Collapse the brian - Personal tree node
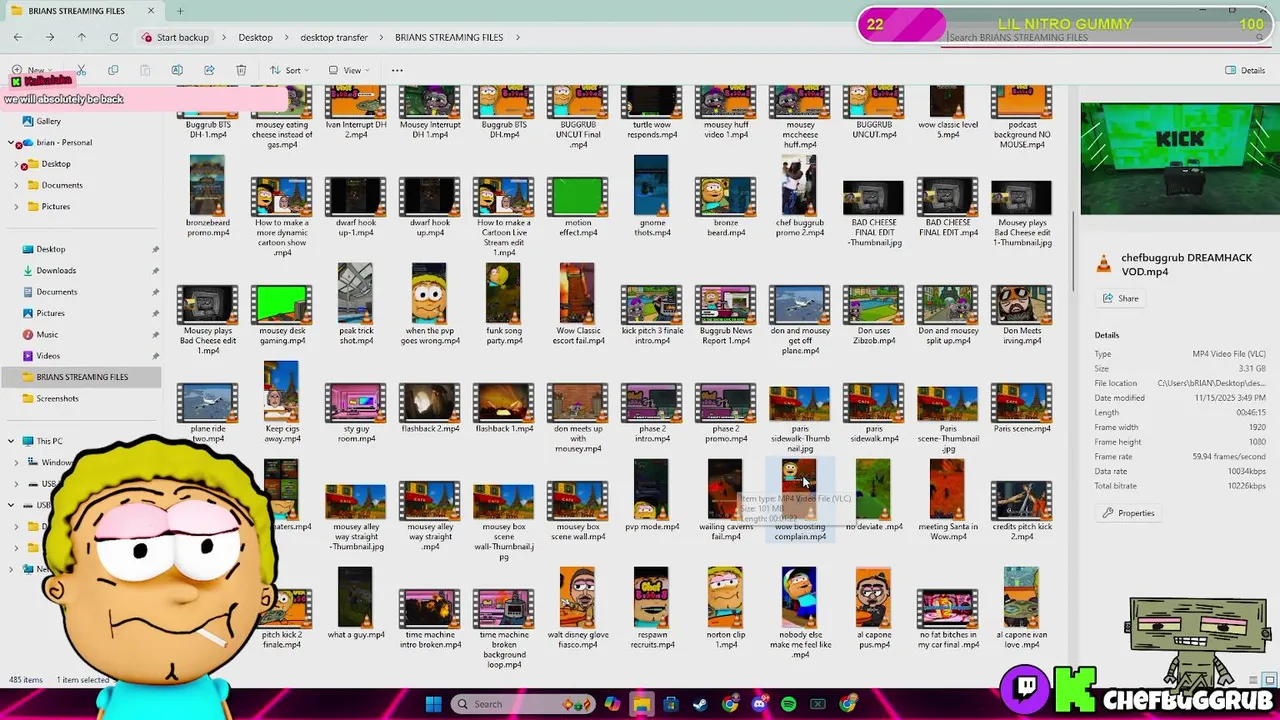1280x720 pixels. pos(11,143)
